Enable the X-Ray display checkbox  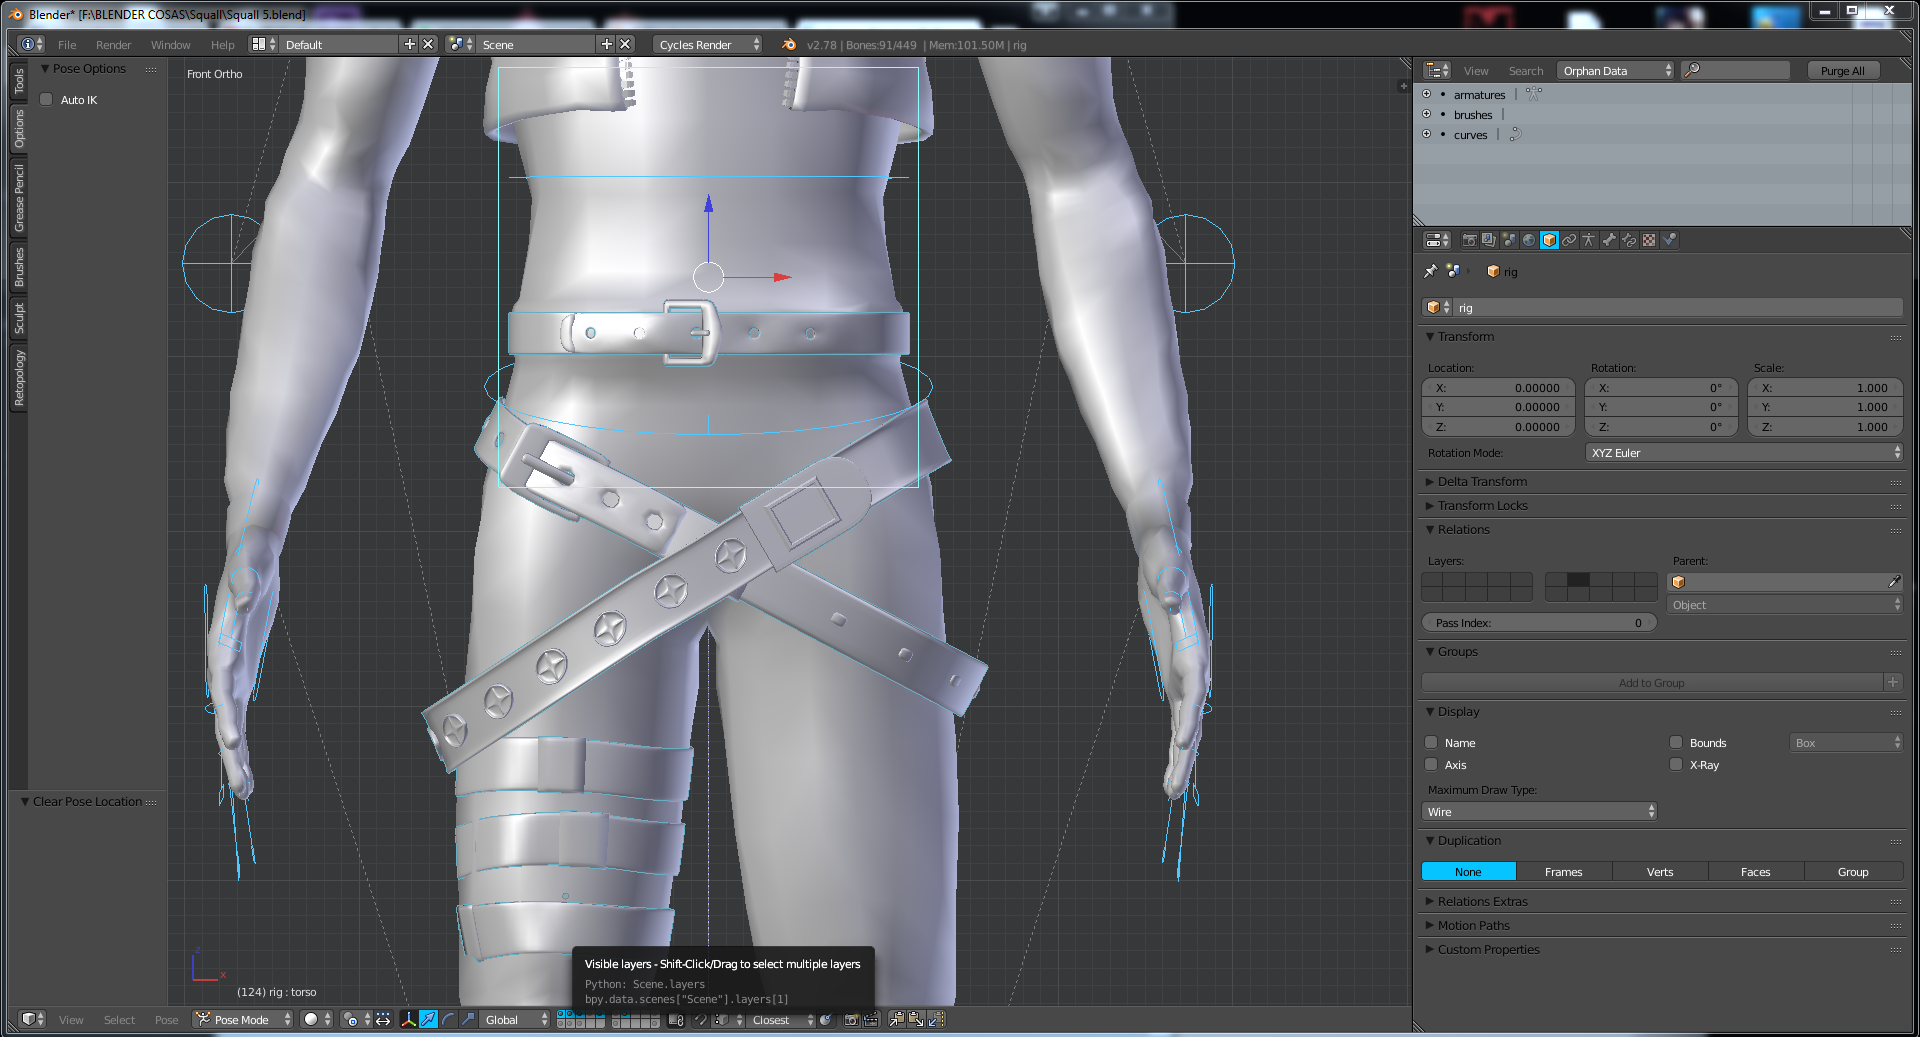pos(1676,764)
